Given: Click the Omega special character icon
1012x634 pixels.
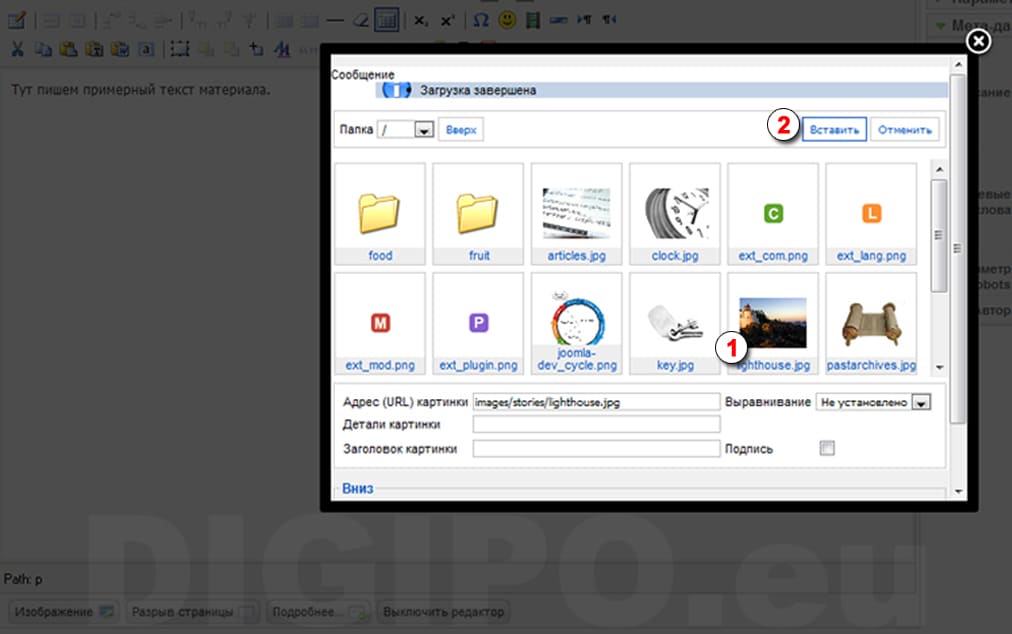Looking at the screenshot, I should tap(480, 19).
